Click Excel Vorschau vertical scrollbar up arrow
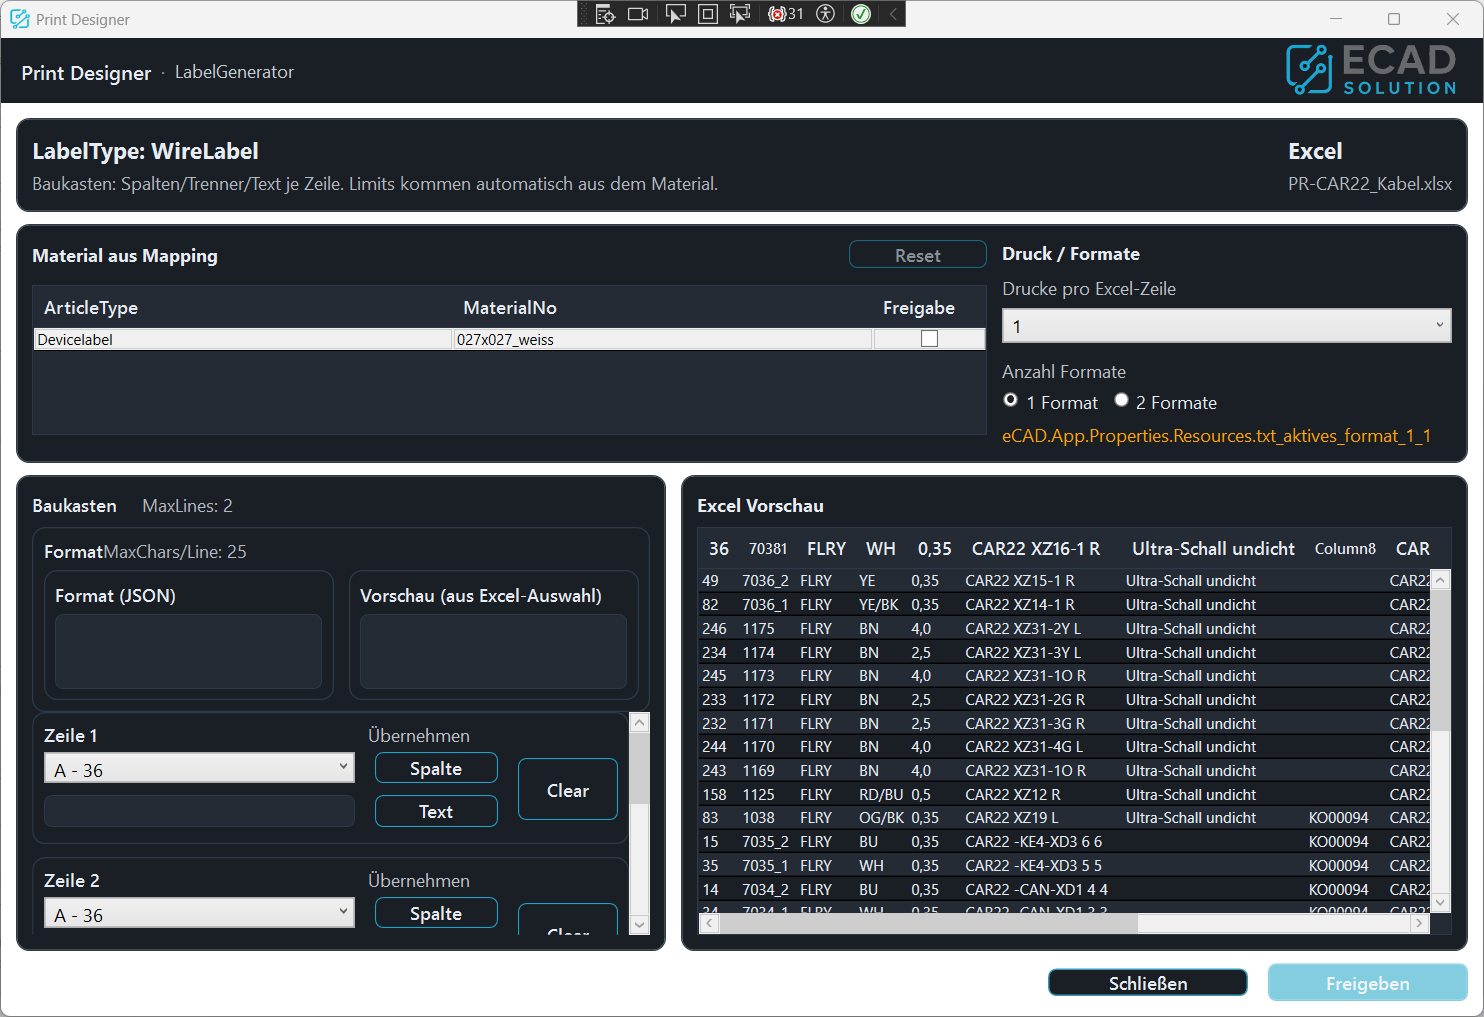The width and height of the screenshot is (1484, 1017). click(1441, 580)
